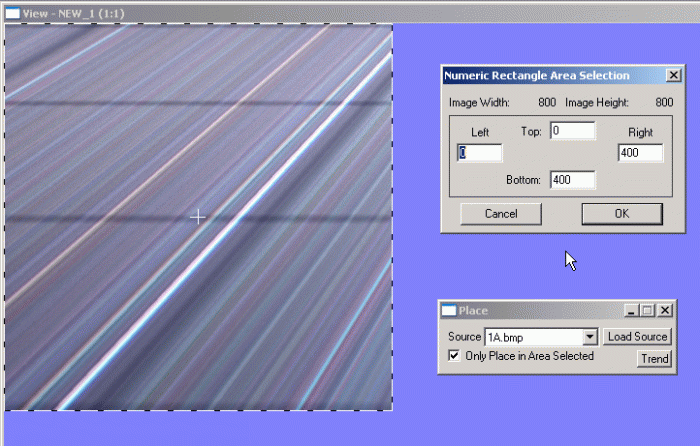
Task: Toggle Only Place in Area Selected checkbox
Action: click(x=455, y=356)
